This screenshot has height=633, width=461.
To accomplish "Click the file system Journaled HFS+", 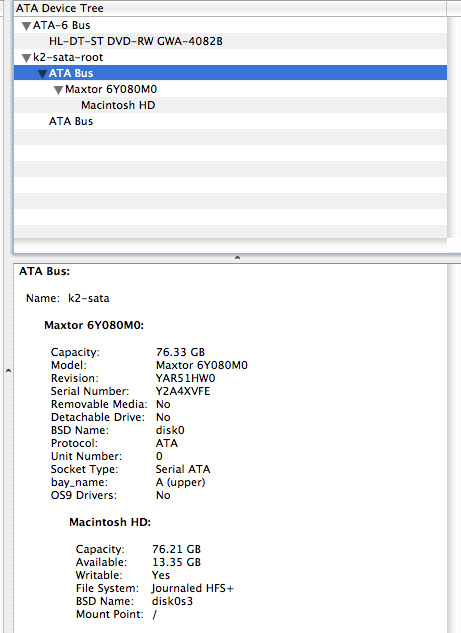I will tap(193, 588).
